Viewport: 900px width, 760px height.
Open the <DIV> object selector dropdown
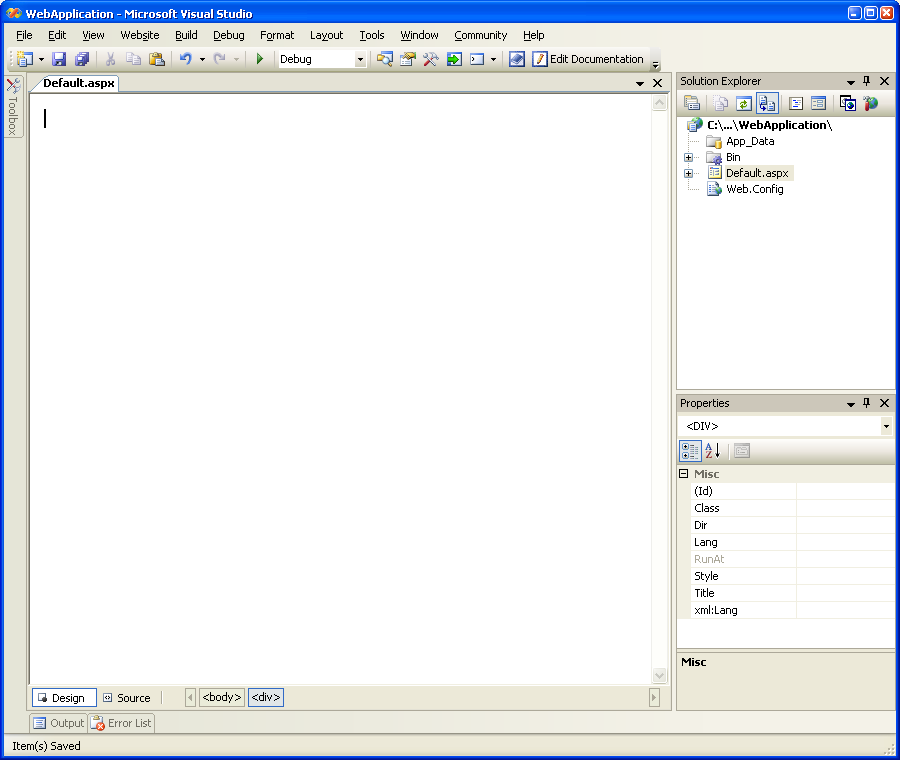[x=886, y=426]
